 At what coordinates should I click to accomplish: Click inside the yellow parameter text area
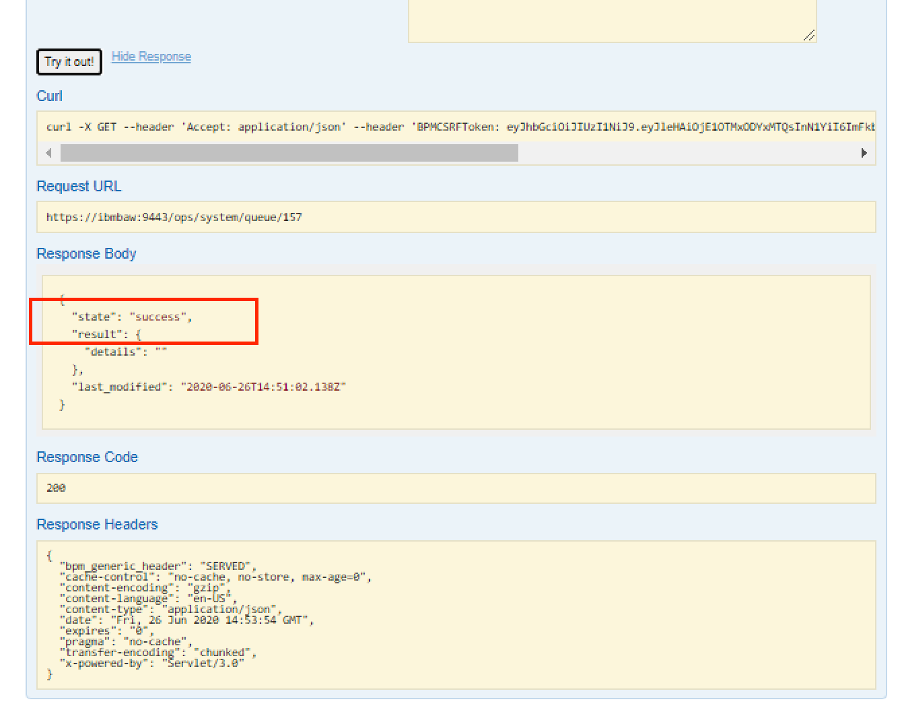(612, 21)
